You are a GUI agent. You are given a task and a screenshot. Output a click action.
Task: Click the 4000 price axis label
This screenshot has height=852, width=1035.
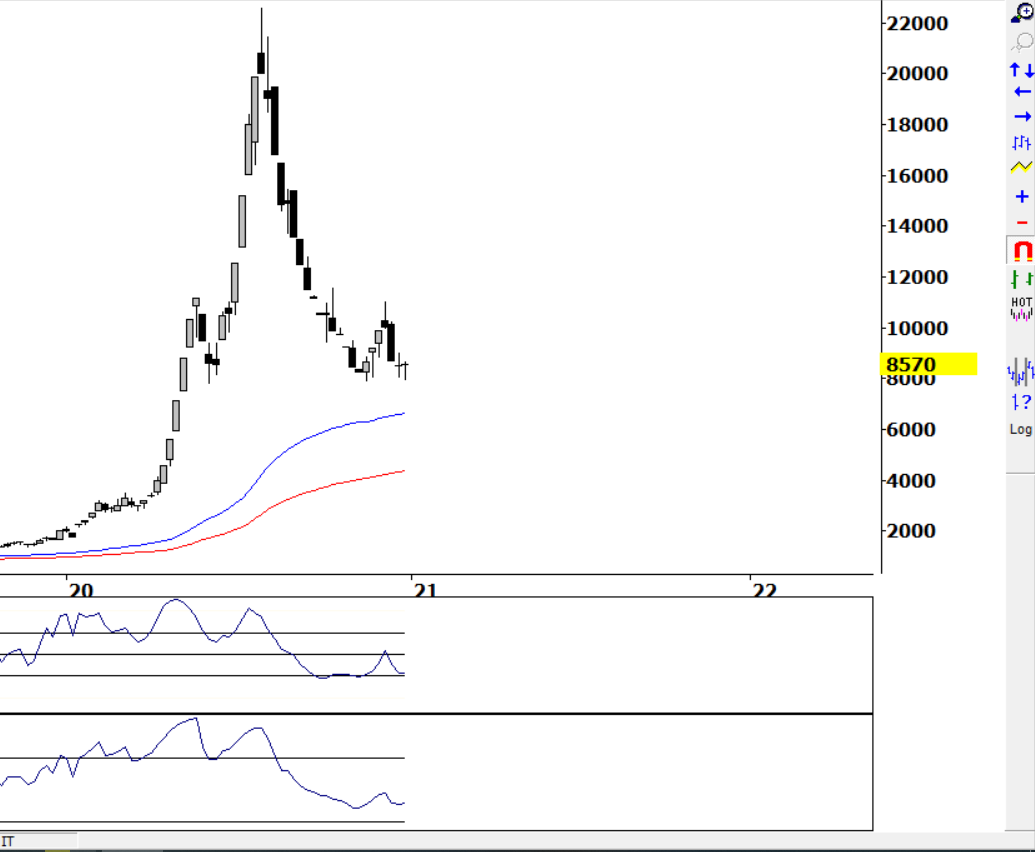pos(911,481)
